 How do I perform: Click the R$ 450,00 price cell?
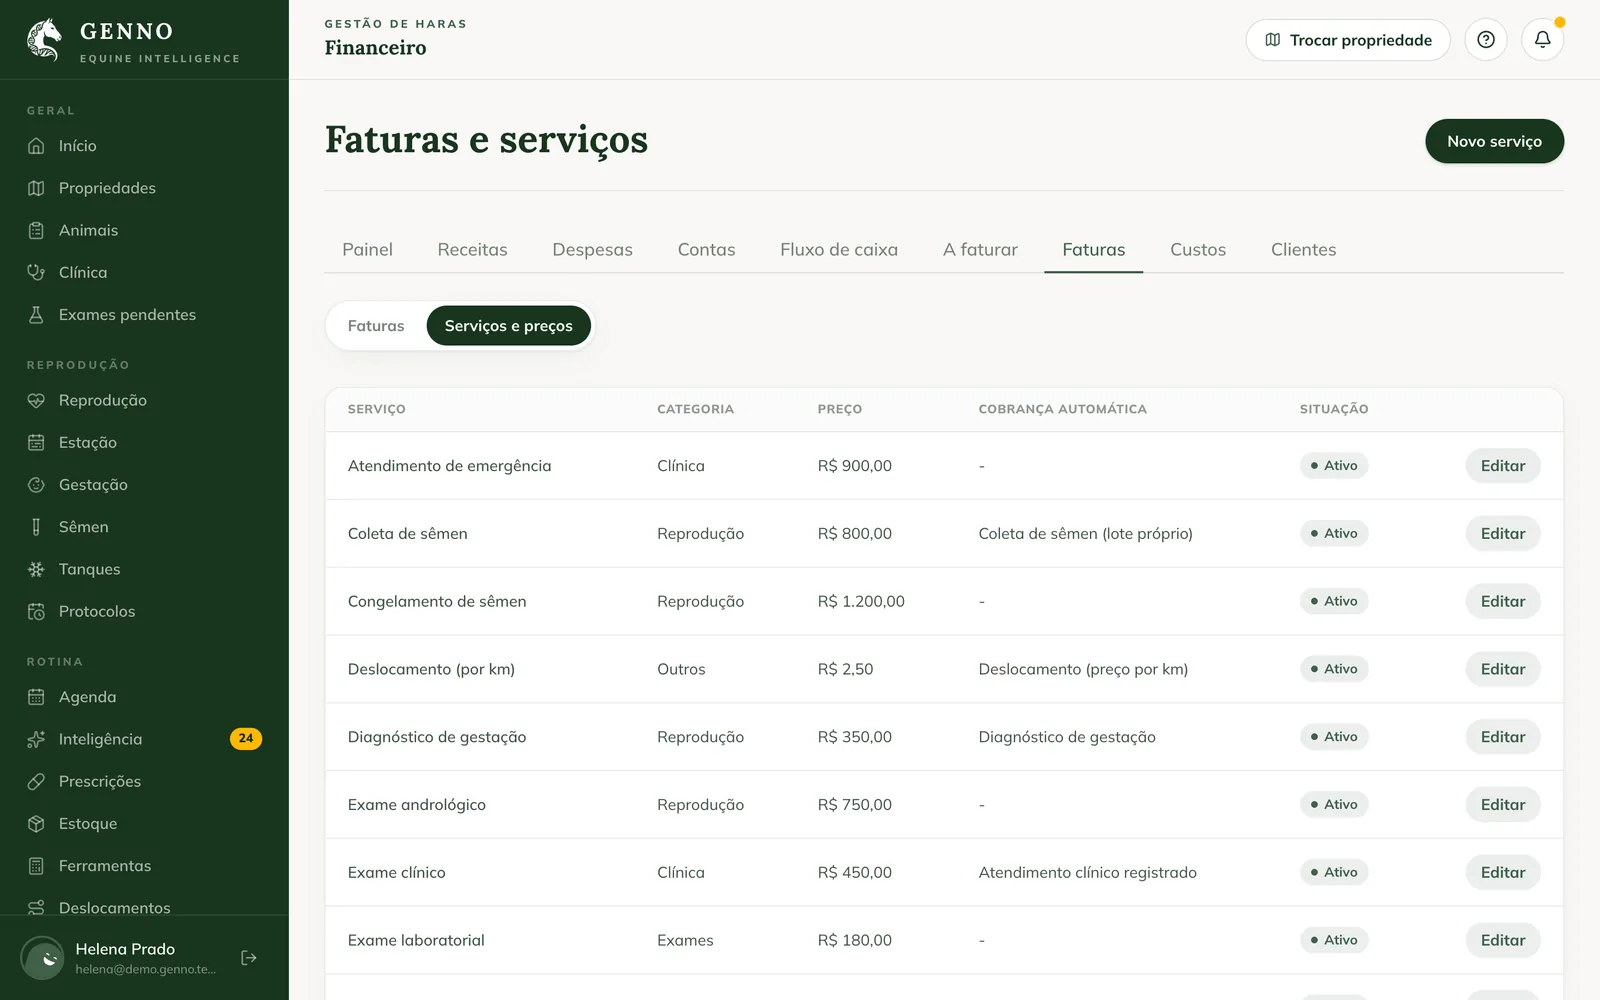pyautogui.click(x=855, y=873)
